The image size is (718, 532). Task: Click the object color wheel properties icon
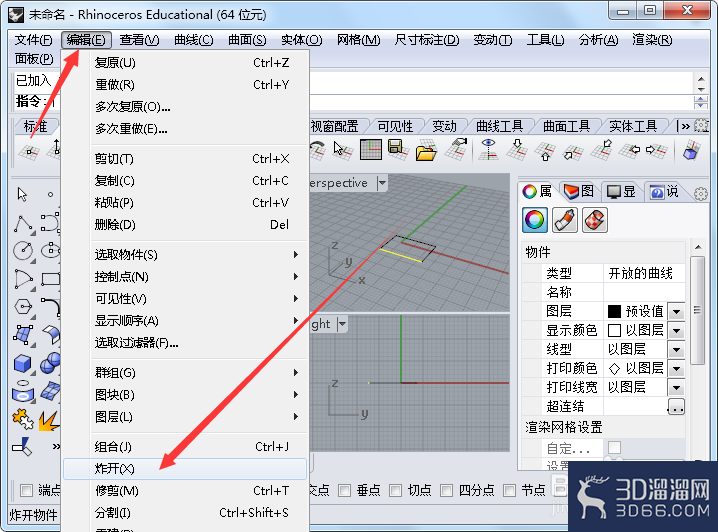(534, 220)
